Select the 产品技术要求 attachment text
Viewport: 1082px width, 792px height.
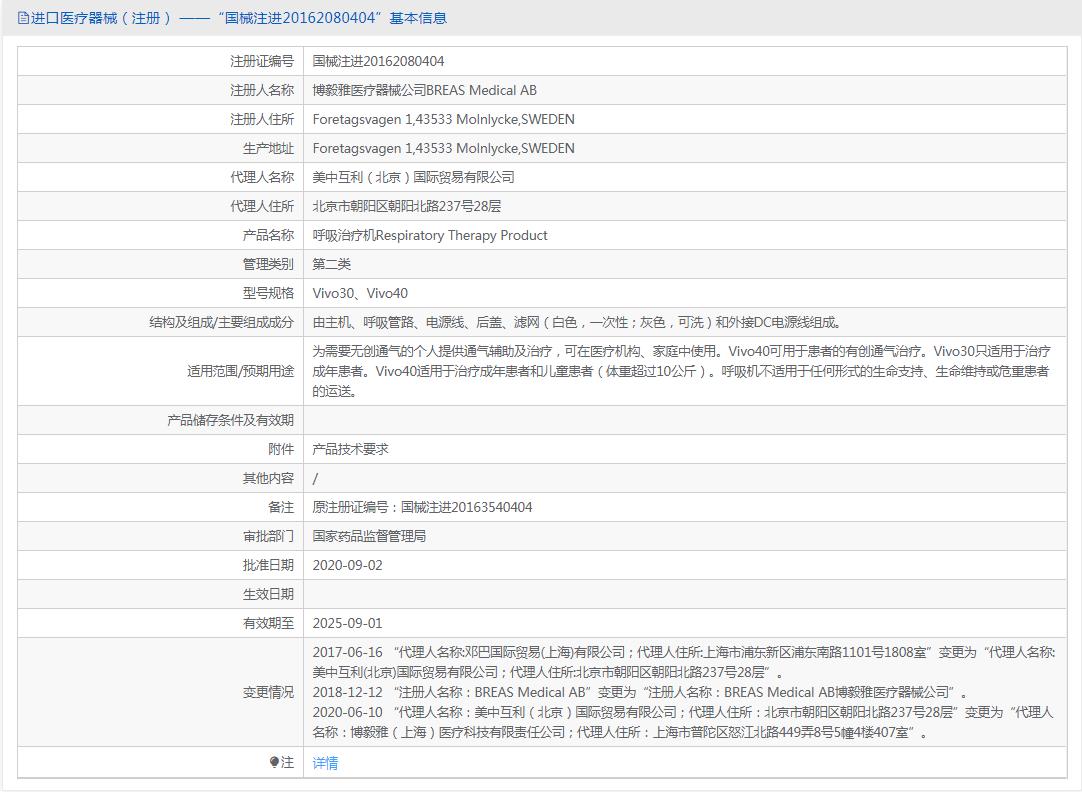pyautogui.click(x=351, y=449)
